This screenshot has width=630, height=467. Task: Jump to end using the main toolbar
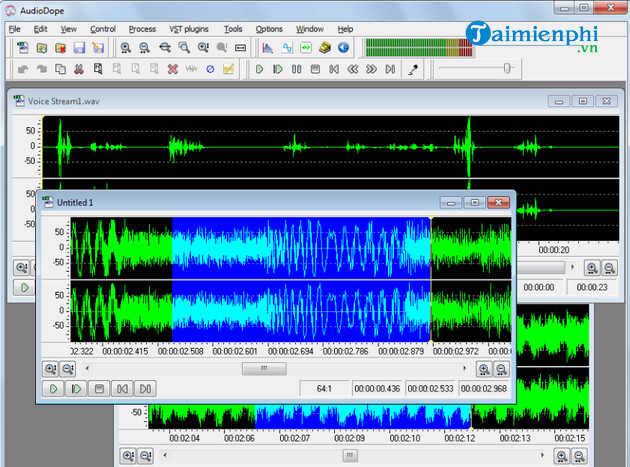click(390, 69)
